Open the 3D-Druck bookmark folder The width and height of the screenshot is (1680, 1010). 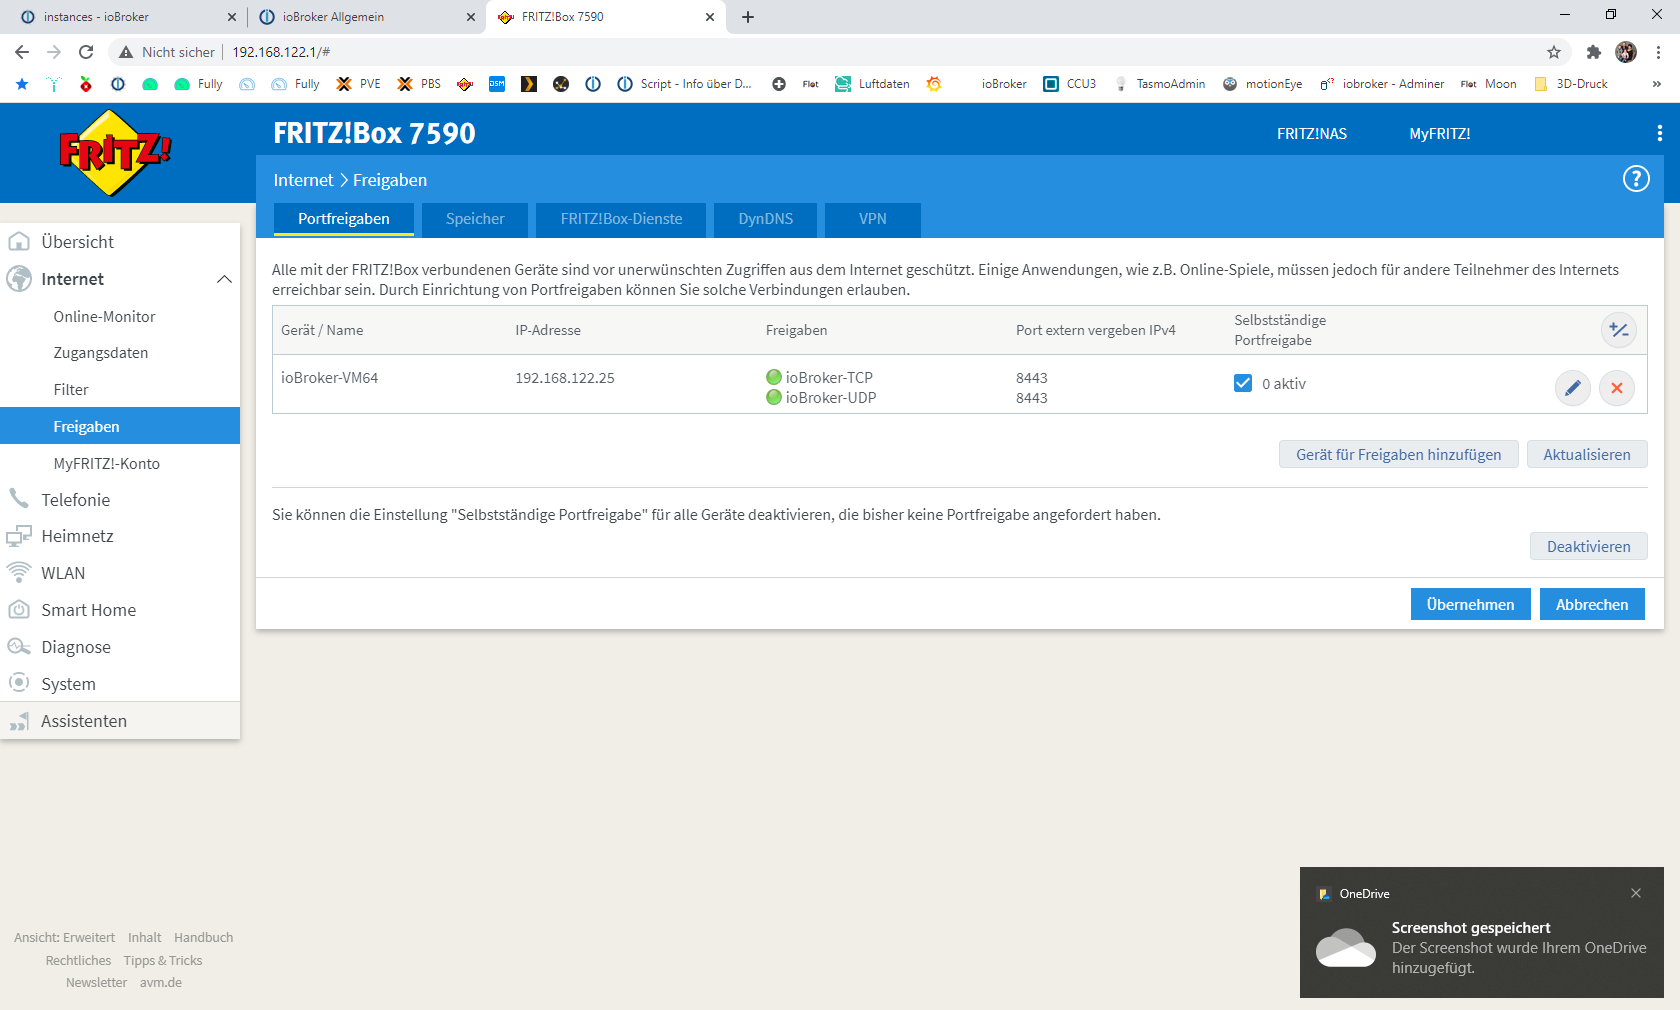[1571, 84]
